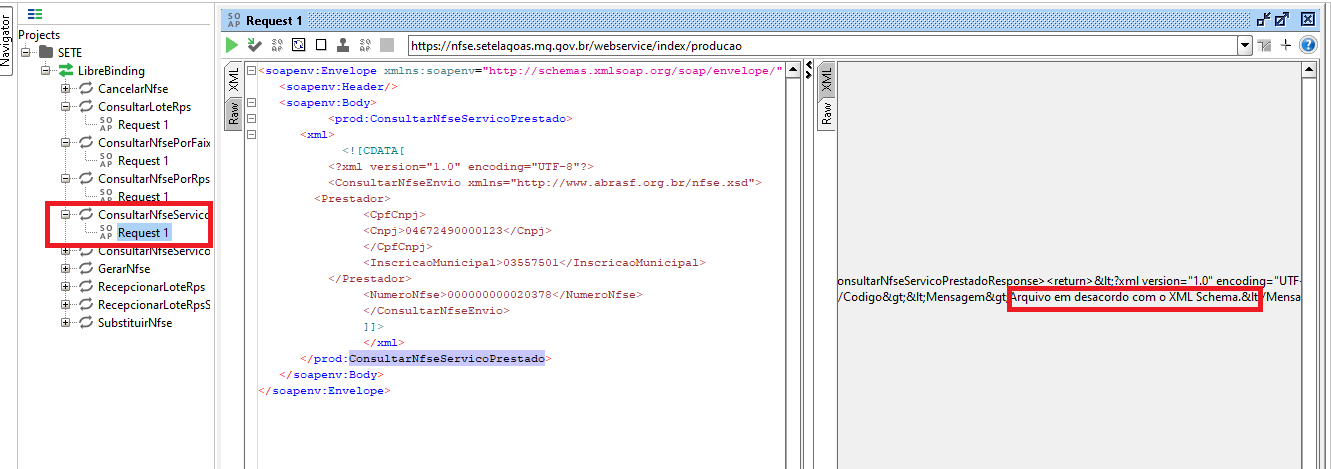Click the clone request person icon

point(343,45)
